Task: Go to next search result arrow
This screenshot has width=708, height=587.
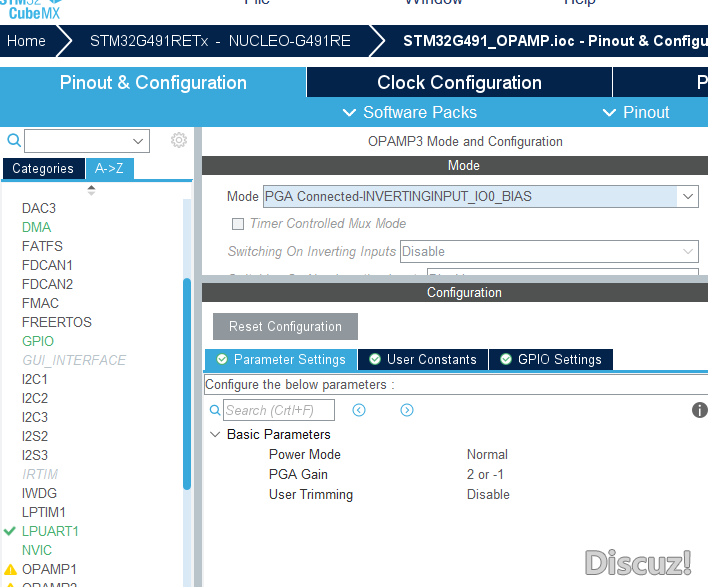Action: point(407,410)
